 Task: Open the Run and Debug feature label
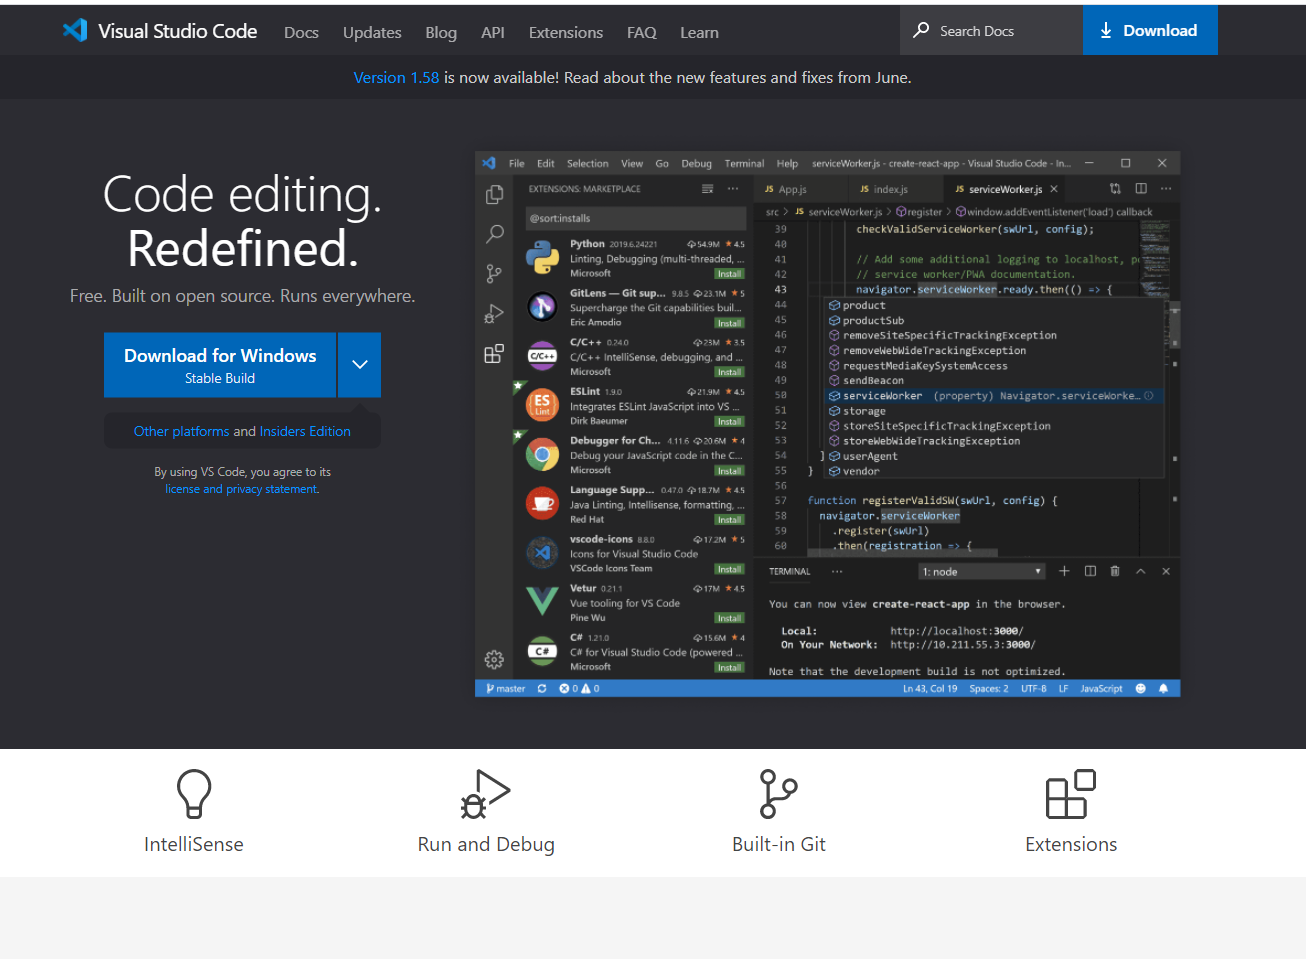(486, 844)
